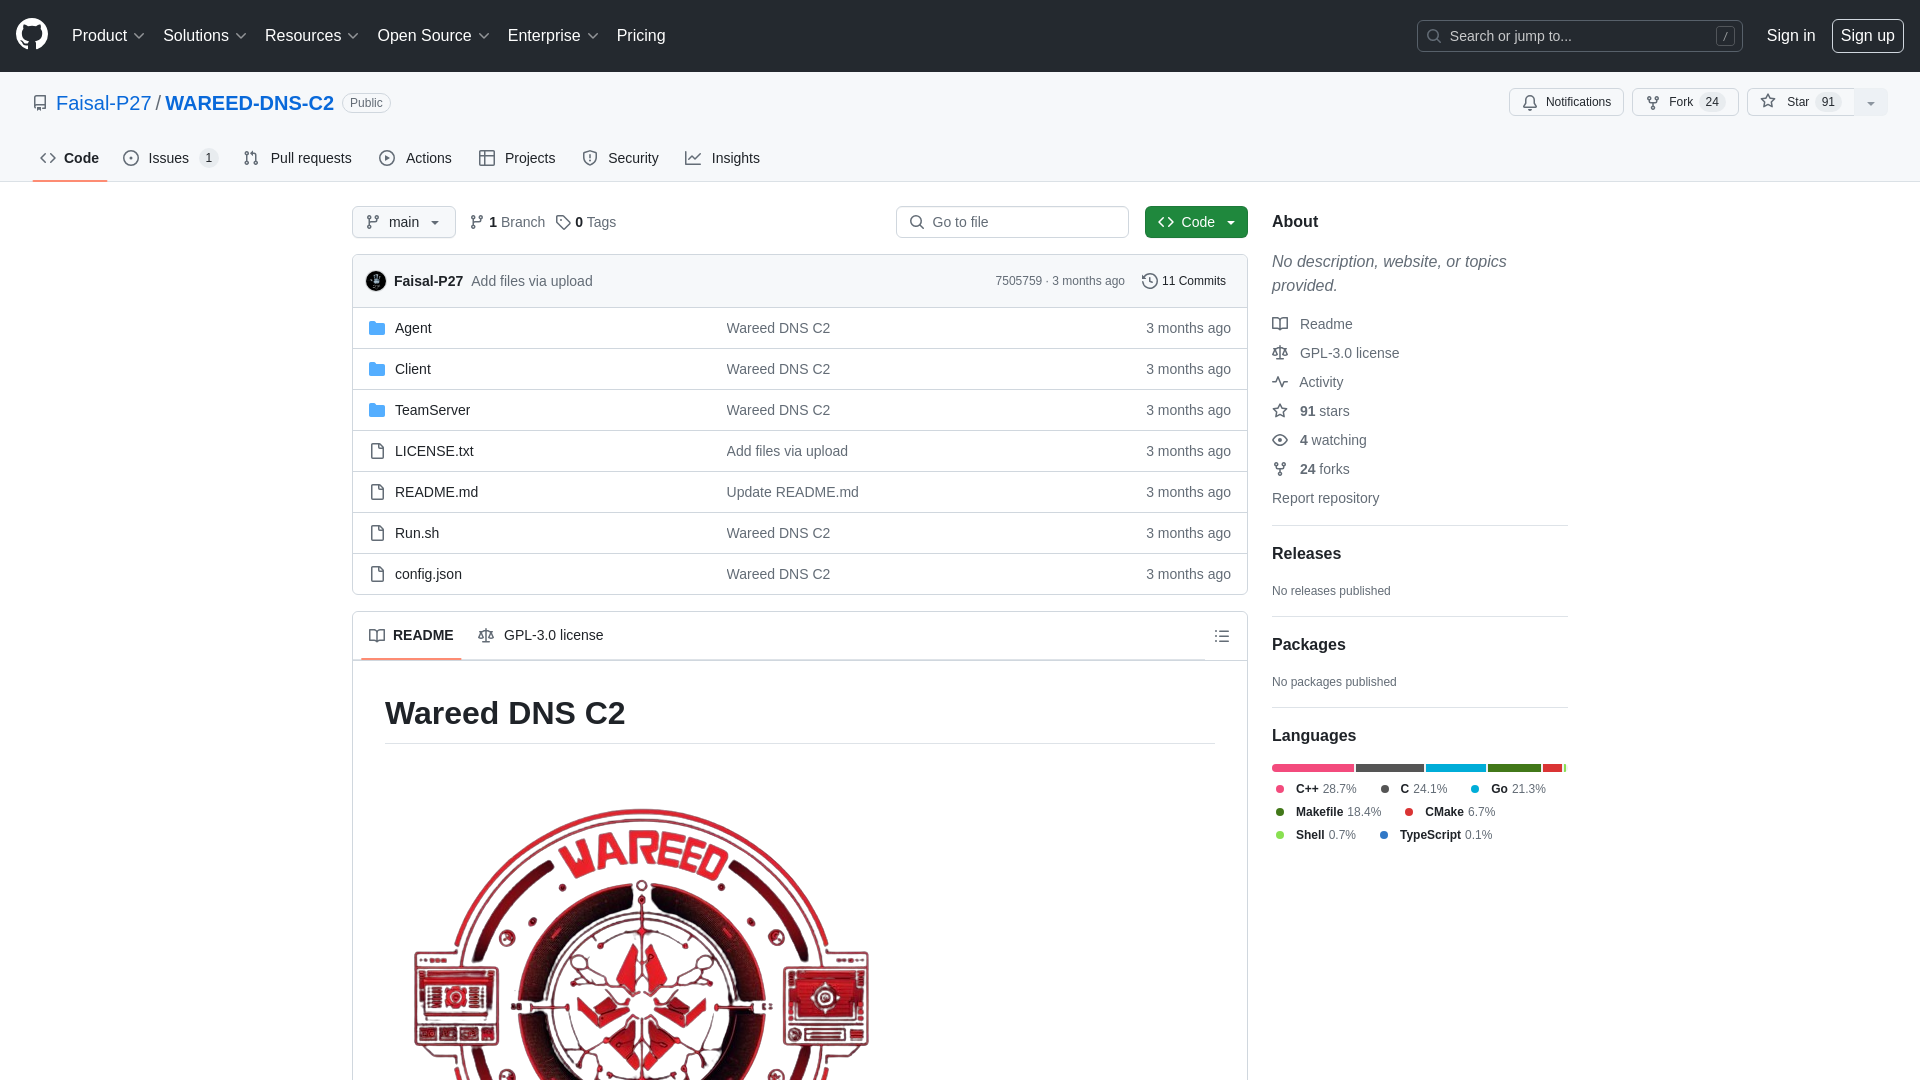Click the star icon beside 91 stars
The height and width of the screenshot is (1080, 1920).
coord(1280,411)
